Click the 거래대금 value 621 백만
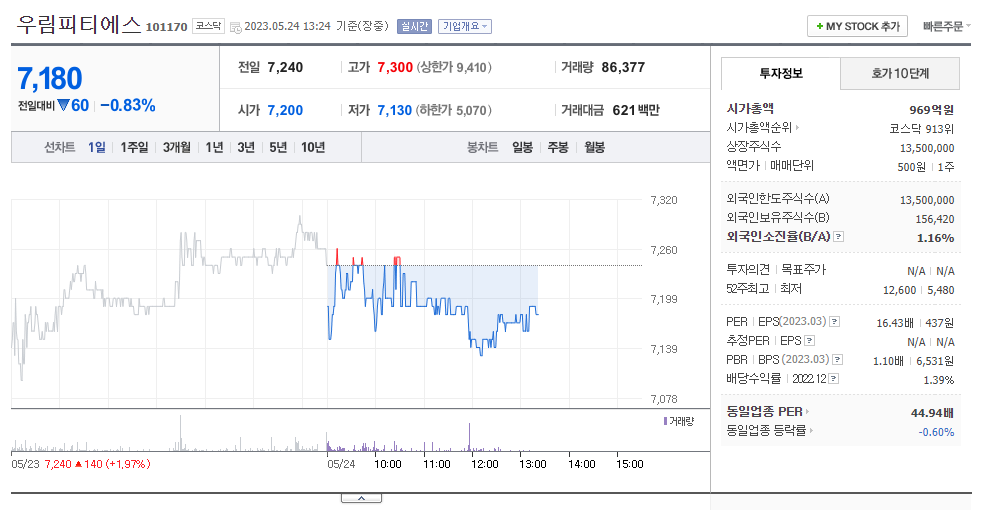This screenshot has width=985, height=510. click(636, 110)
